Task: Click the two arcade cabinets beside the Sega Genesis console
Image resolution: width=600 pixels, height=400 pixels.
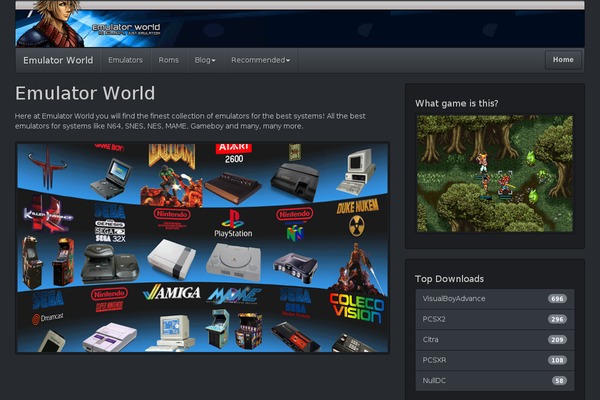Action: pyautogui.click(x=48, y=262)
